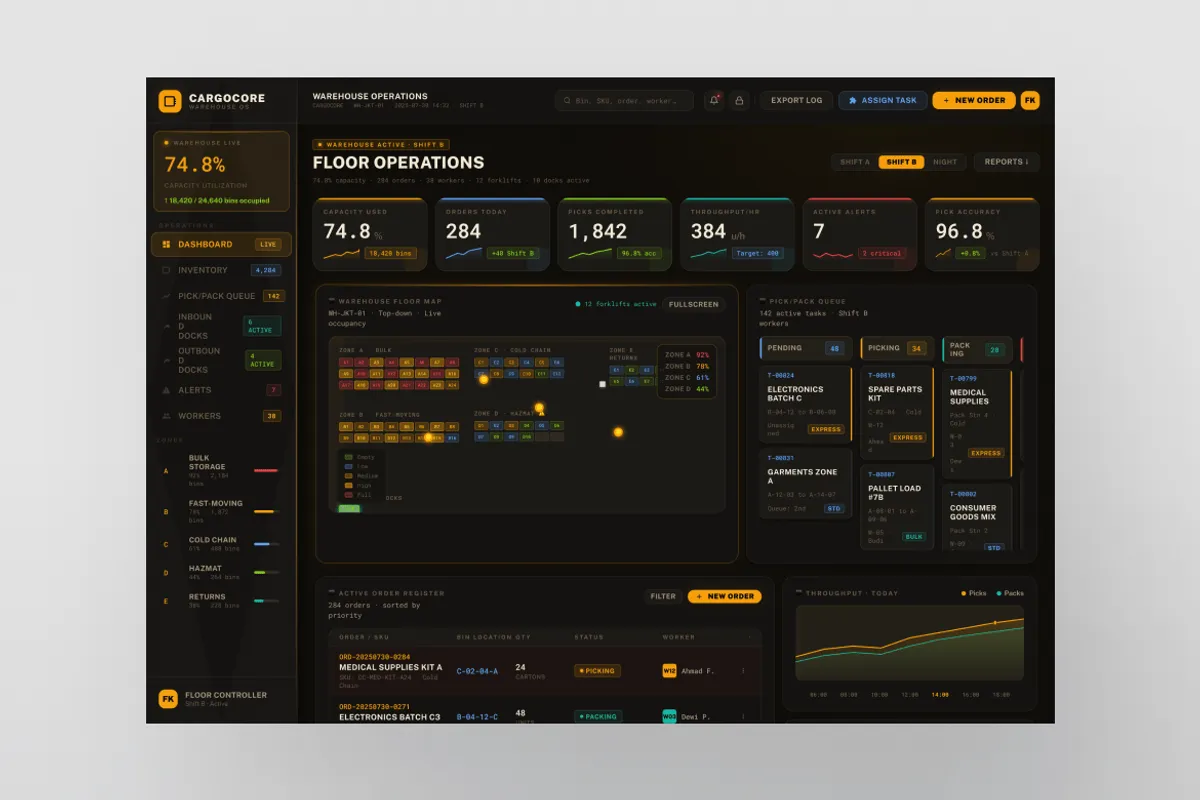The height and width of the screenshot is (800, 1200).
Task: Select the Pending queue column tab
Action: 805,348
